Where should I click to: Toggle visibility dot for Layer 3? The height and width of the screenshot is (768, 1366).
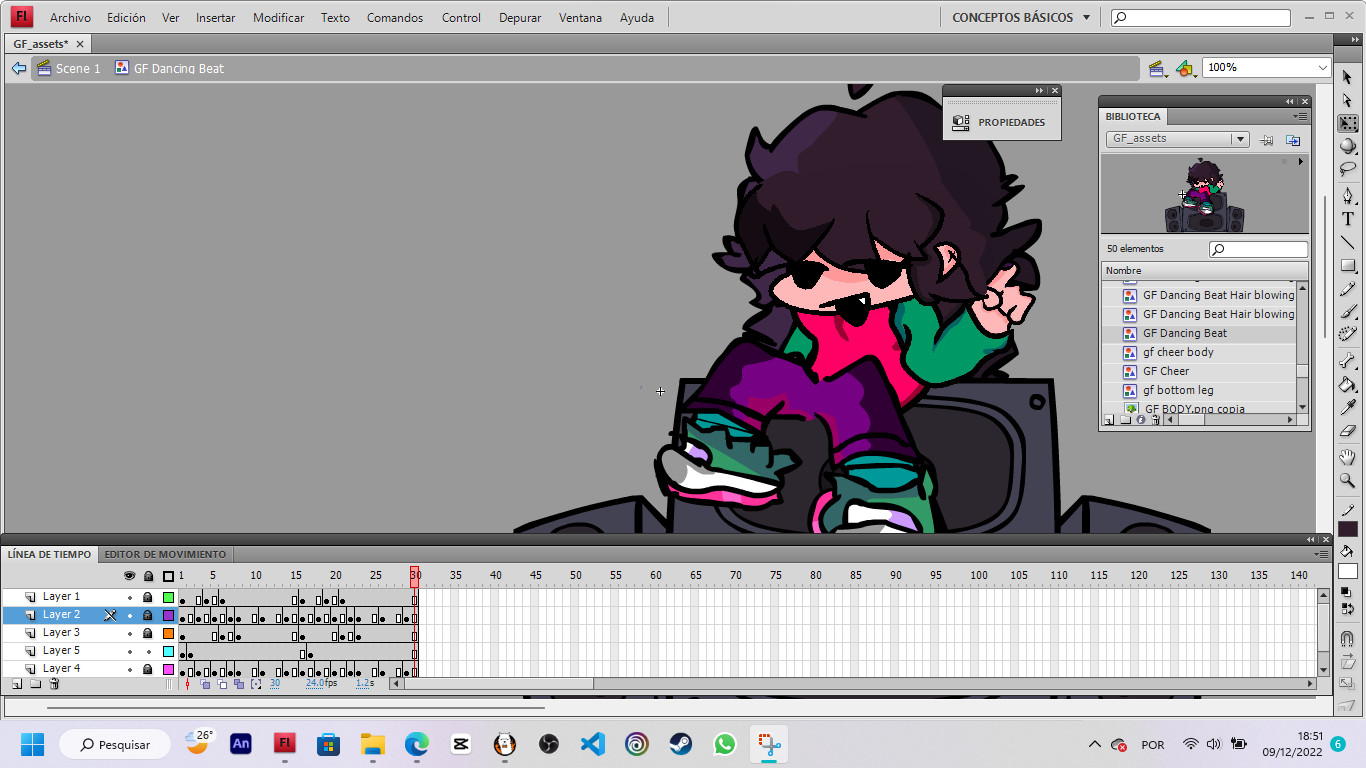click(x=129, y=633)
